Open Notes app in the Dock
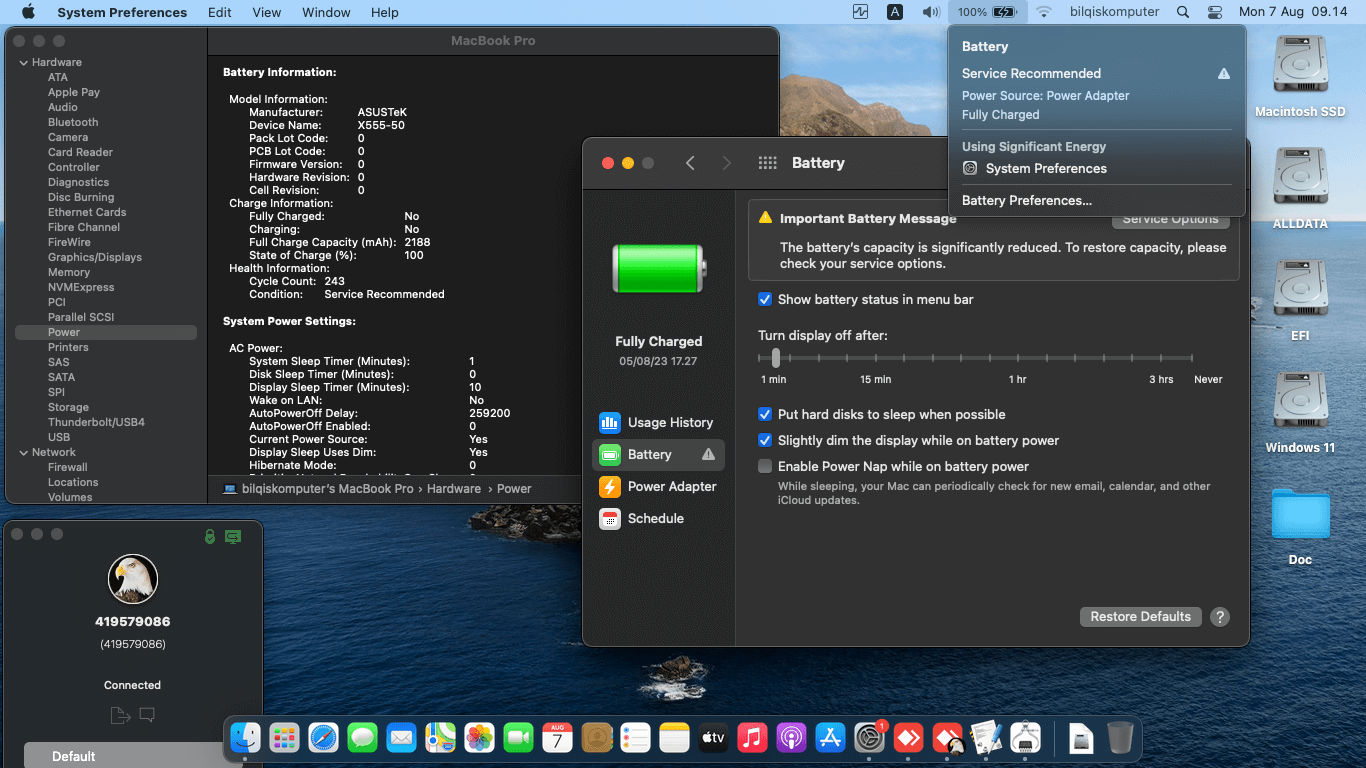Image resolution: width=1366 pixels, height=768 pixels. [675, 738]
